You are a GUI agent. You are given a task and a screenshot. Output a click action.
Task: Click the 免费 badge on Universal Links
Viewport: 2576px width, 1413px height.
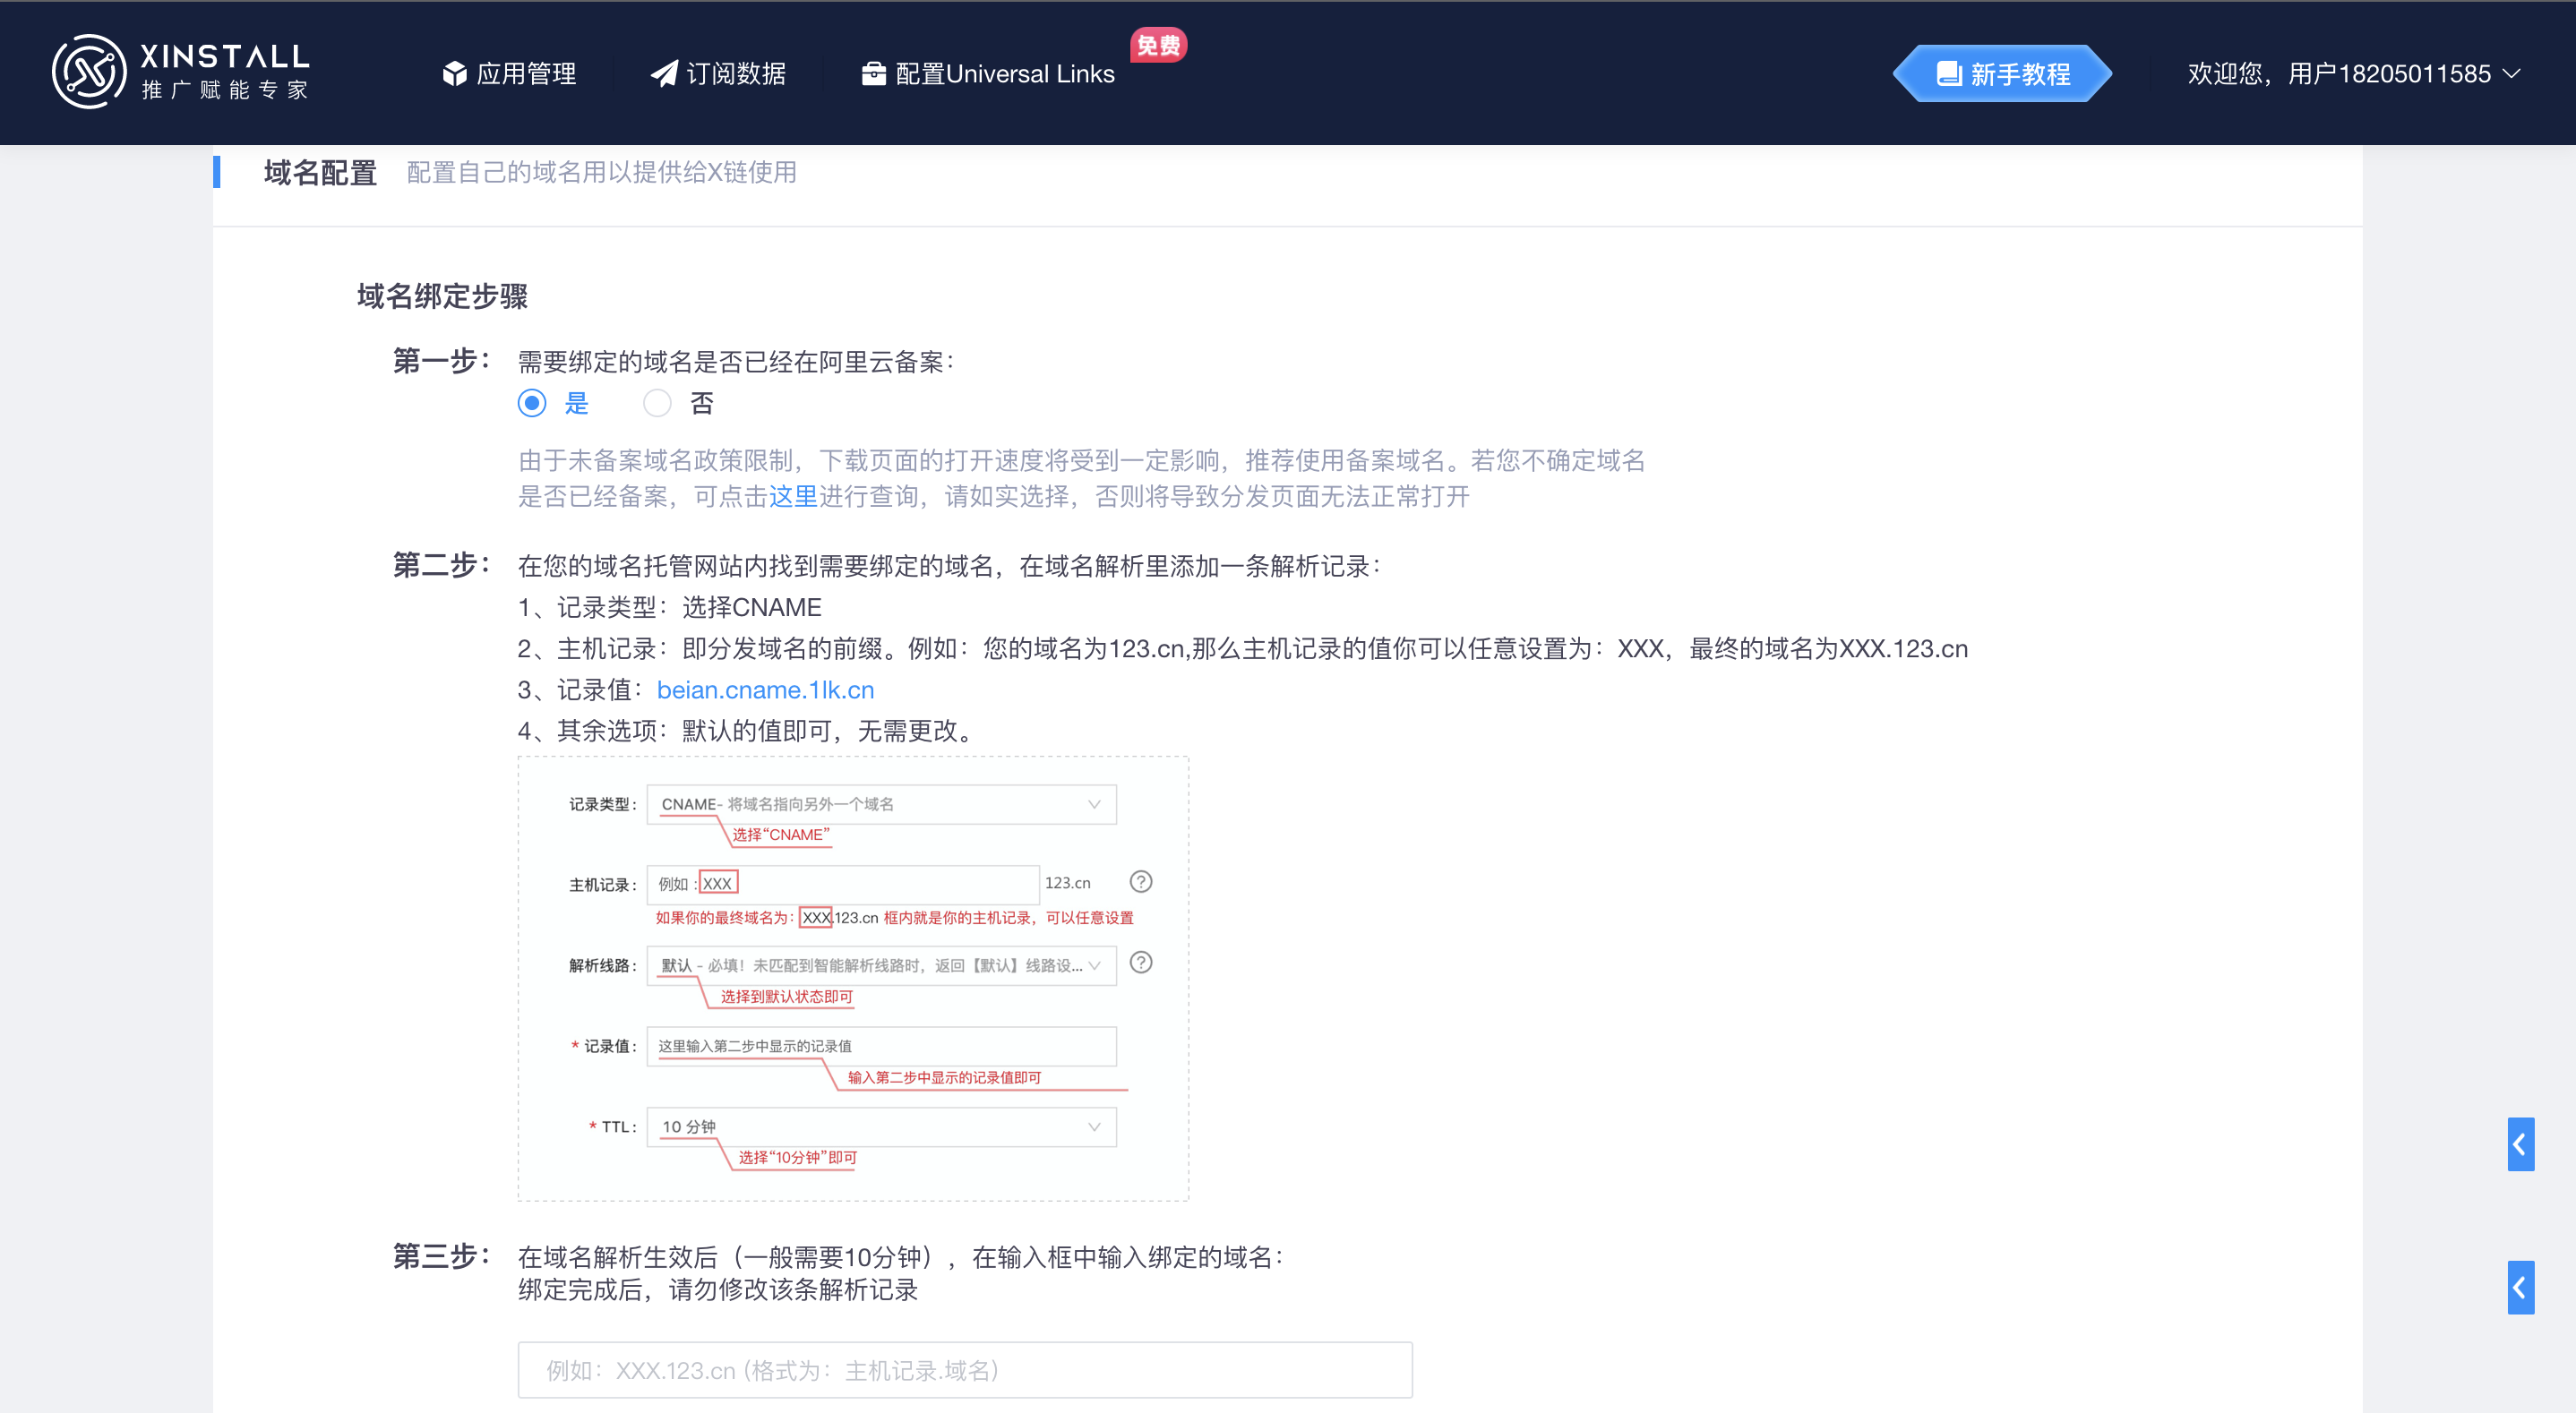tap(1158, 45)
